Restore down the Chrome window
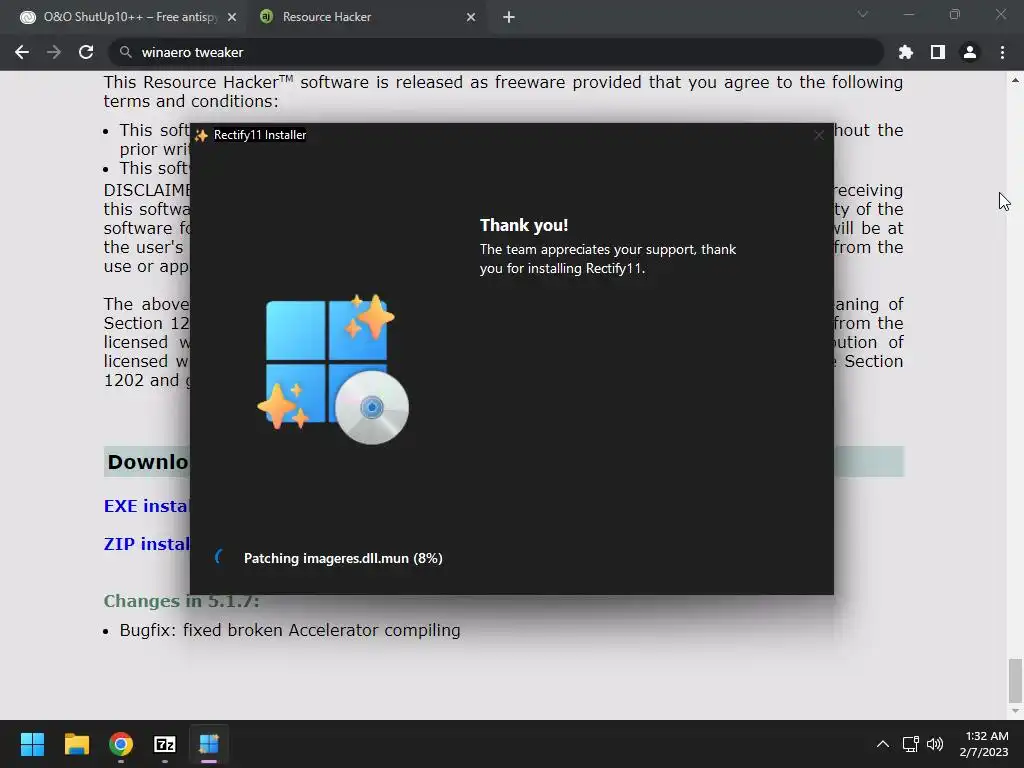The image size is (1024, 768). click(x=955, y=14)
